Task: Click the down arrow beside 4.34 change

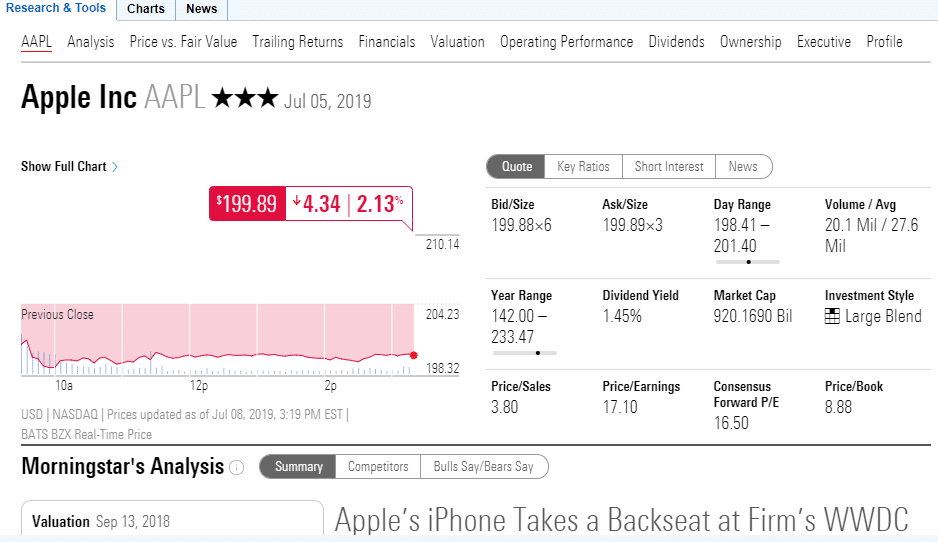Action: coord(296,201)
